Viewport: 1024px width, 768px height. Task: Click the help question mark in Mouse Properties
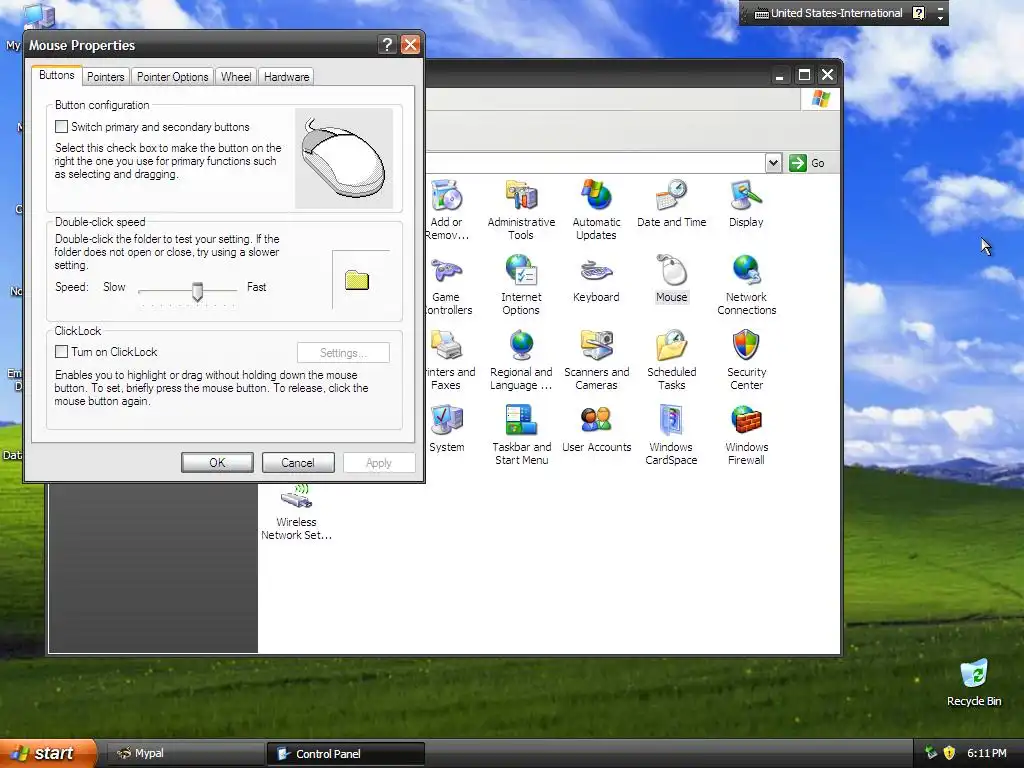(387, 44)
